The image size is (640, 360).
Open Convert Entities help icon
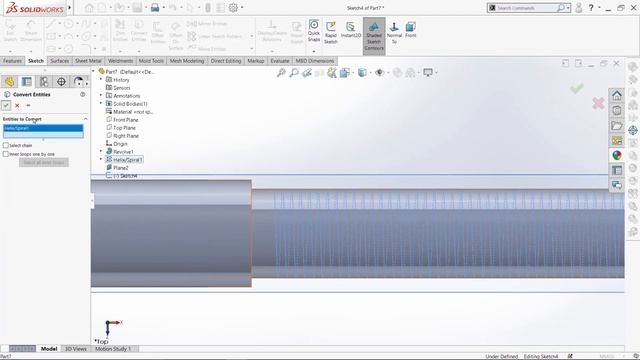tap(83, 94)
